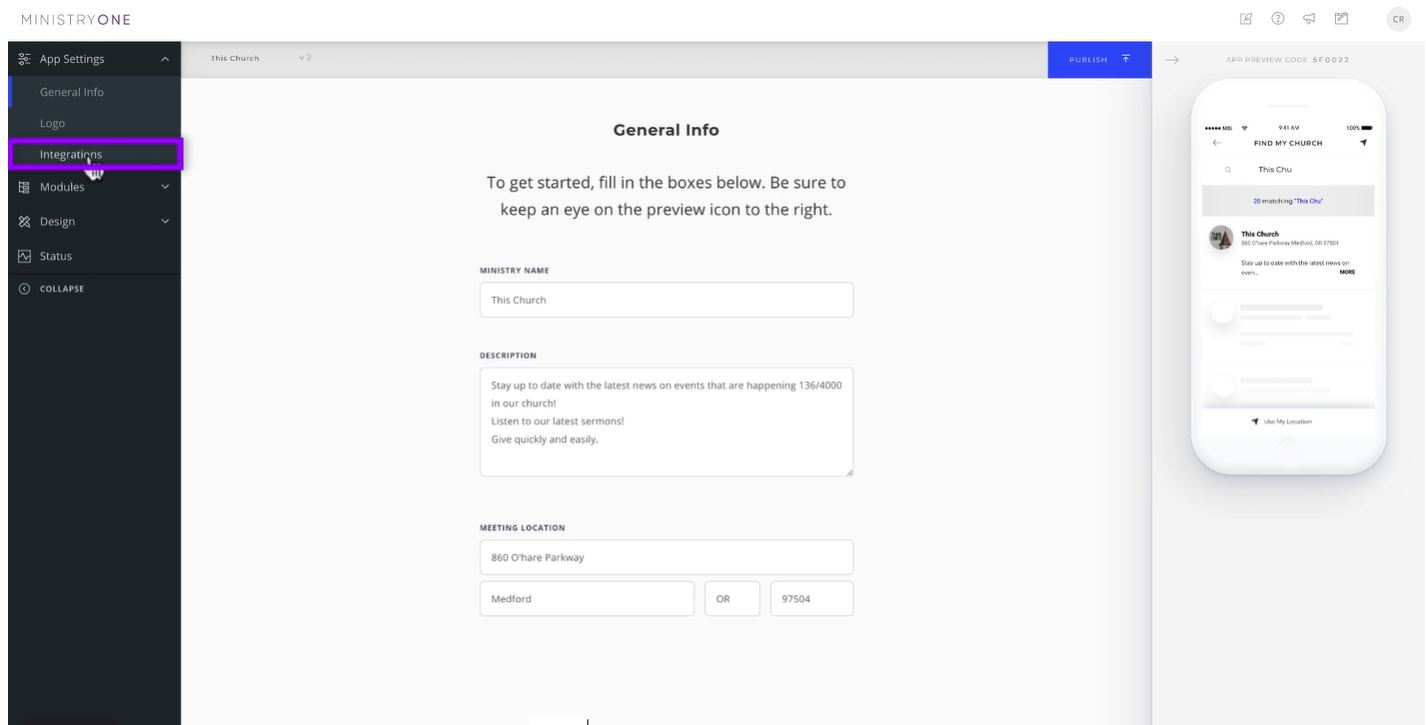
Task: Click the Collapse circle arrow icon
Action: [x=24, y=289]
